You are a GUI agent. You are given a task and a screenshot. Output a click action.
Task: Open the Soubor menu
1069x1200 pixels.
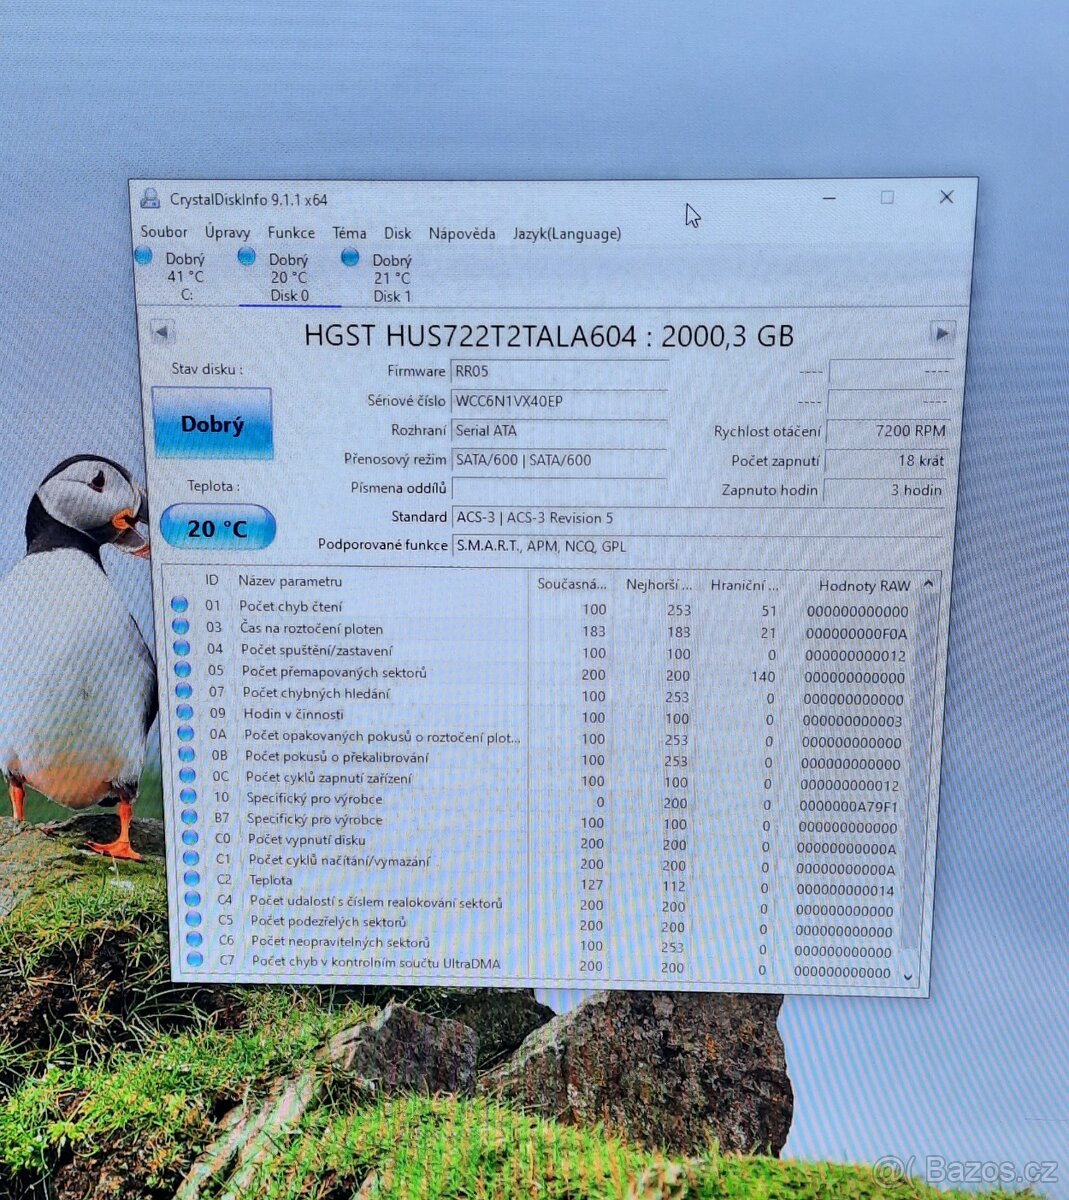click(x=164, y=232)
